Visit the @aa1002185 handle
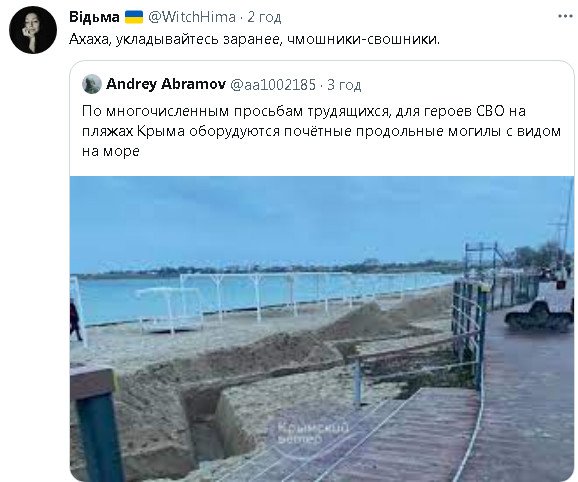578x482 pixels. click(273, 85)
